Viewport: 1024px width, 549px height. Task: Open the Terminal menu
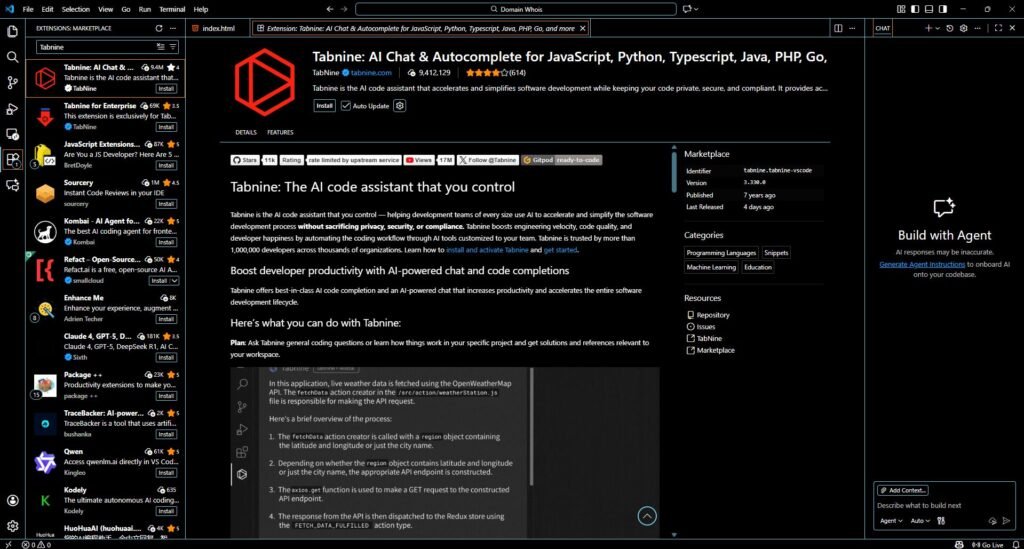[172, 9]
